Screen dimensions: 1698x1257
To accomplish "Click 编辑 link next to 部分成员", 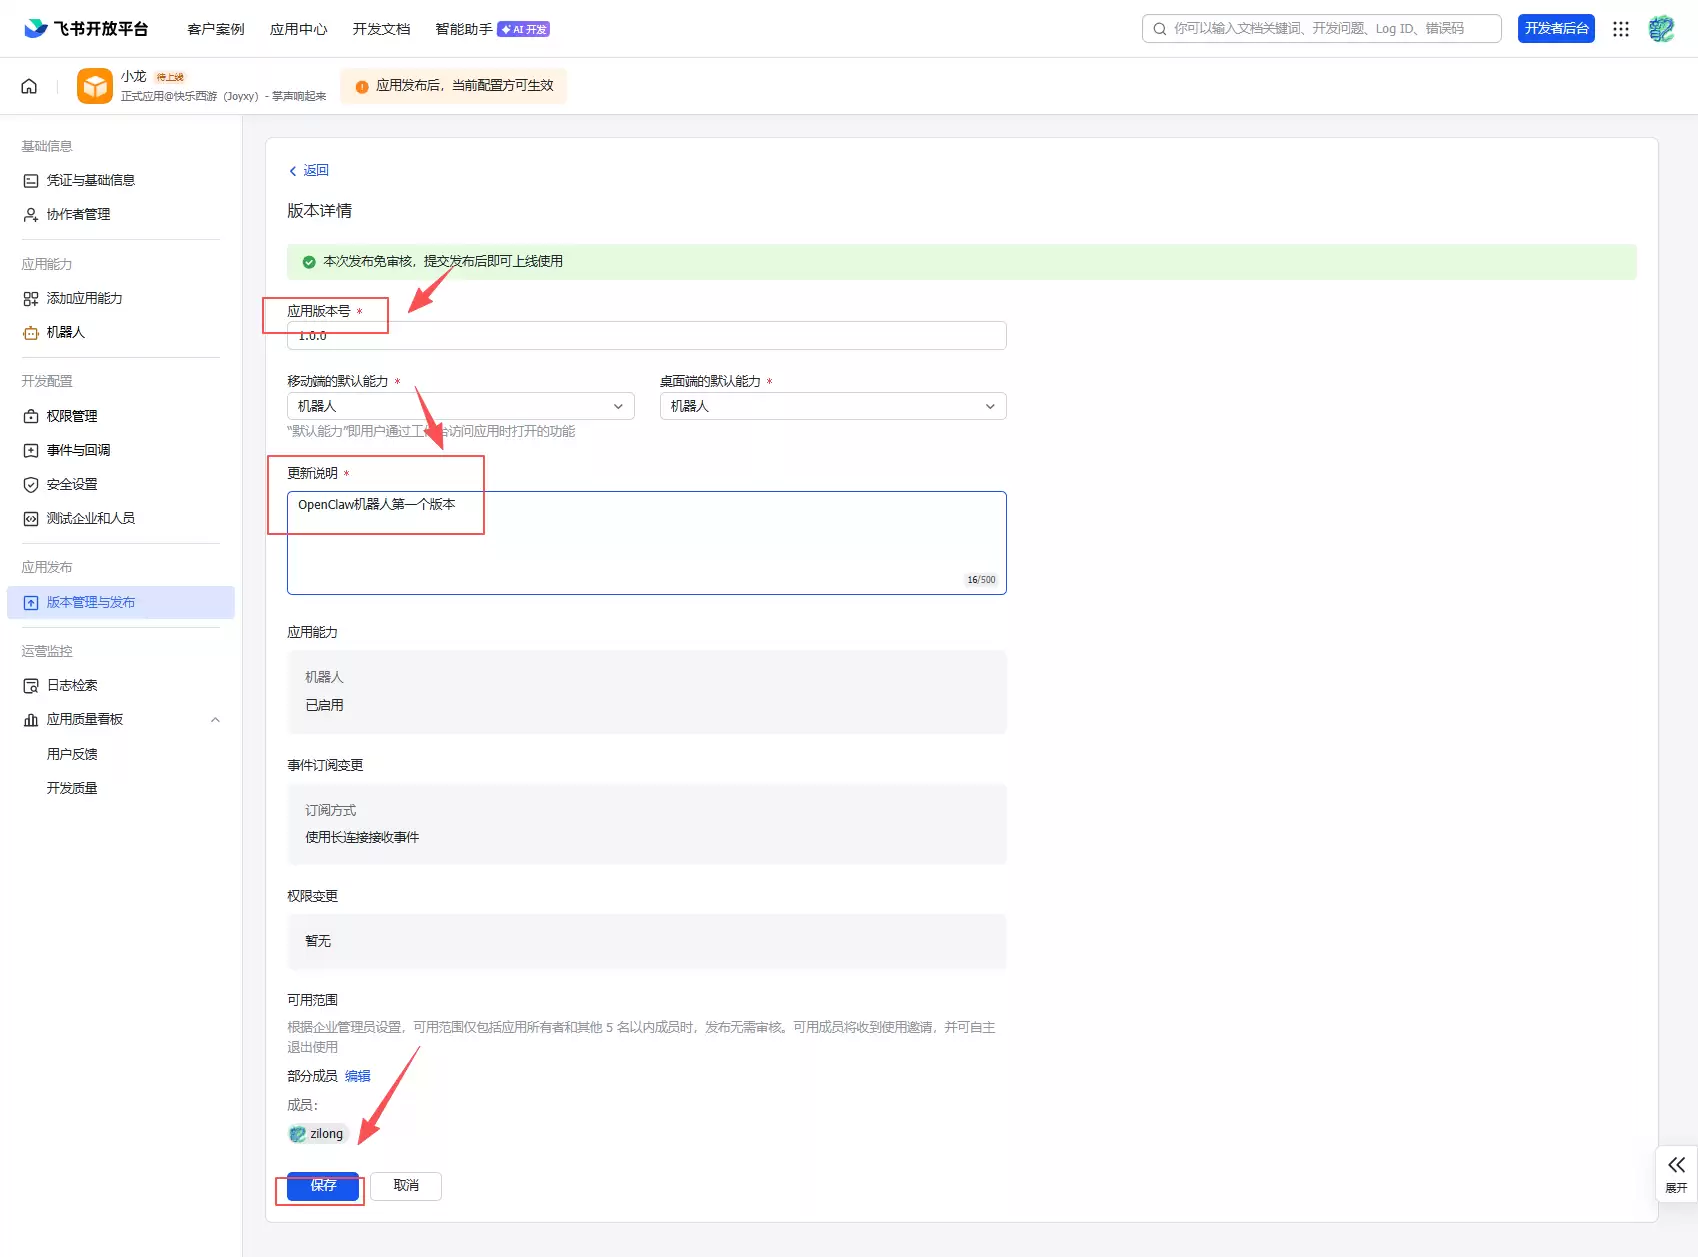I will coord(358,1076).
